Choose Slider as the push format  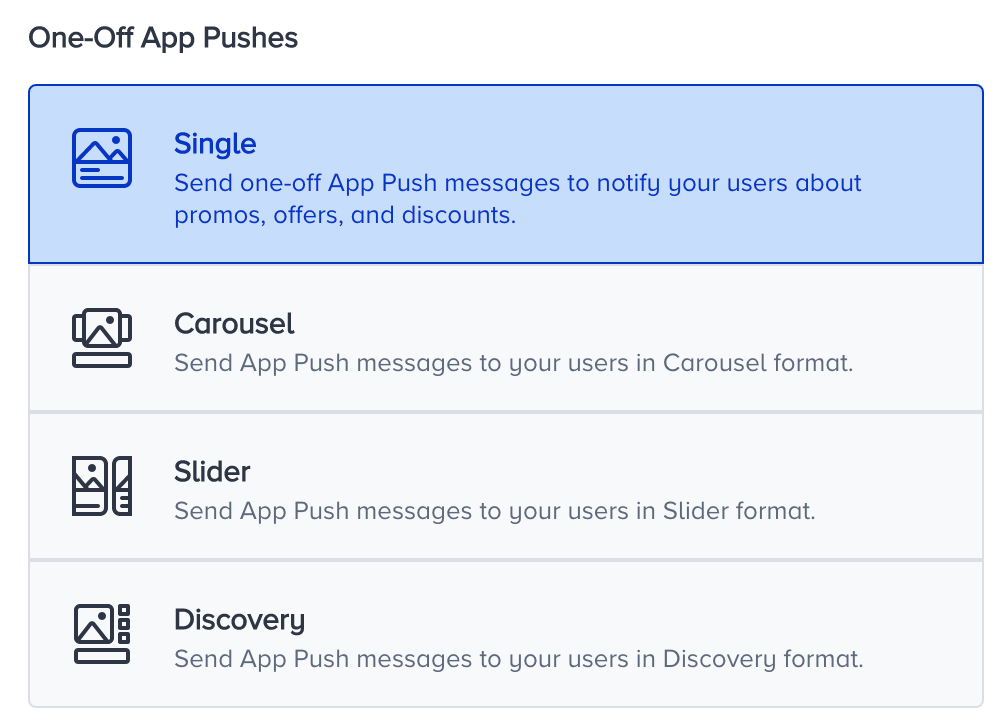click(x=504, y=485)
